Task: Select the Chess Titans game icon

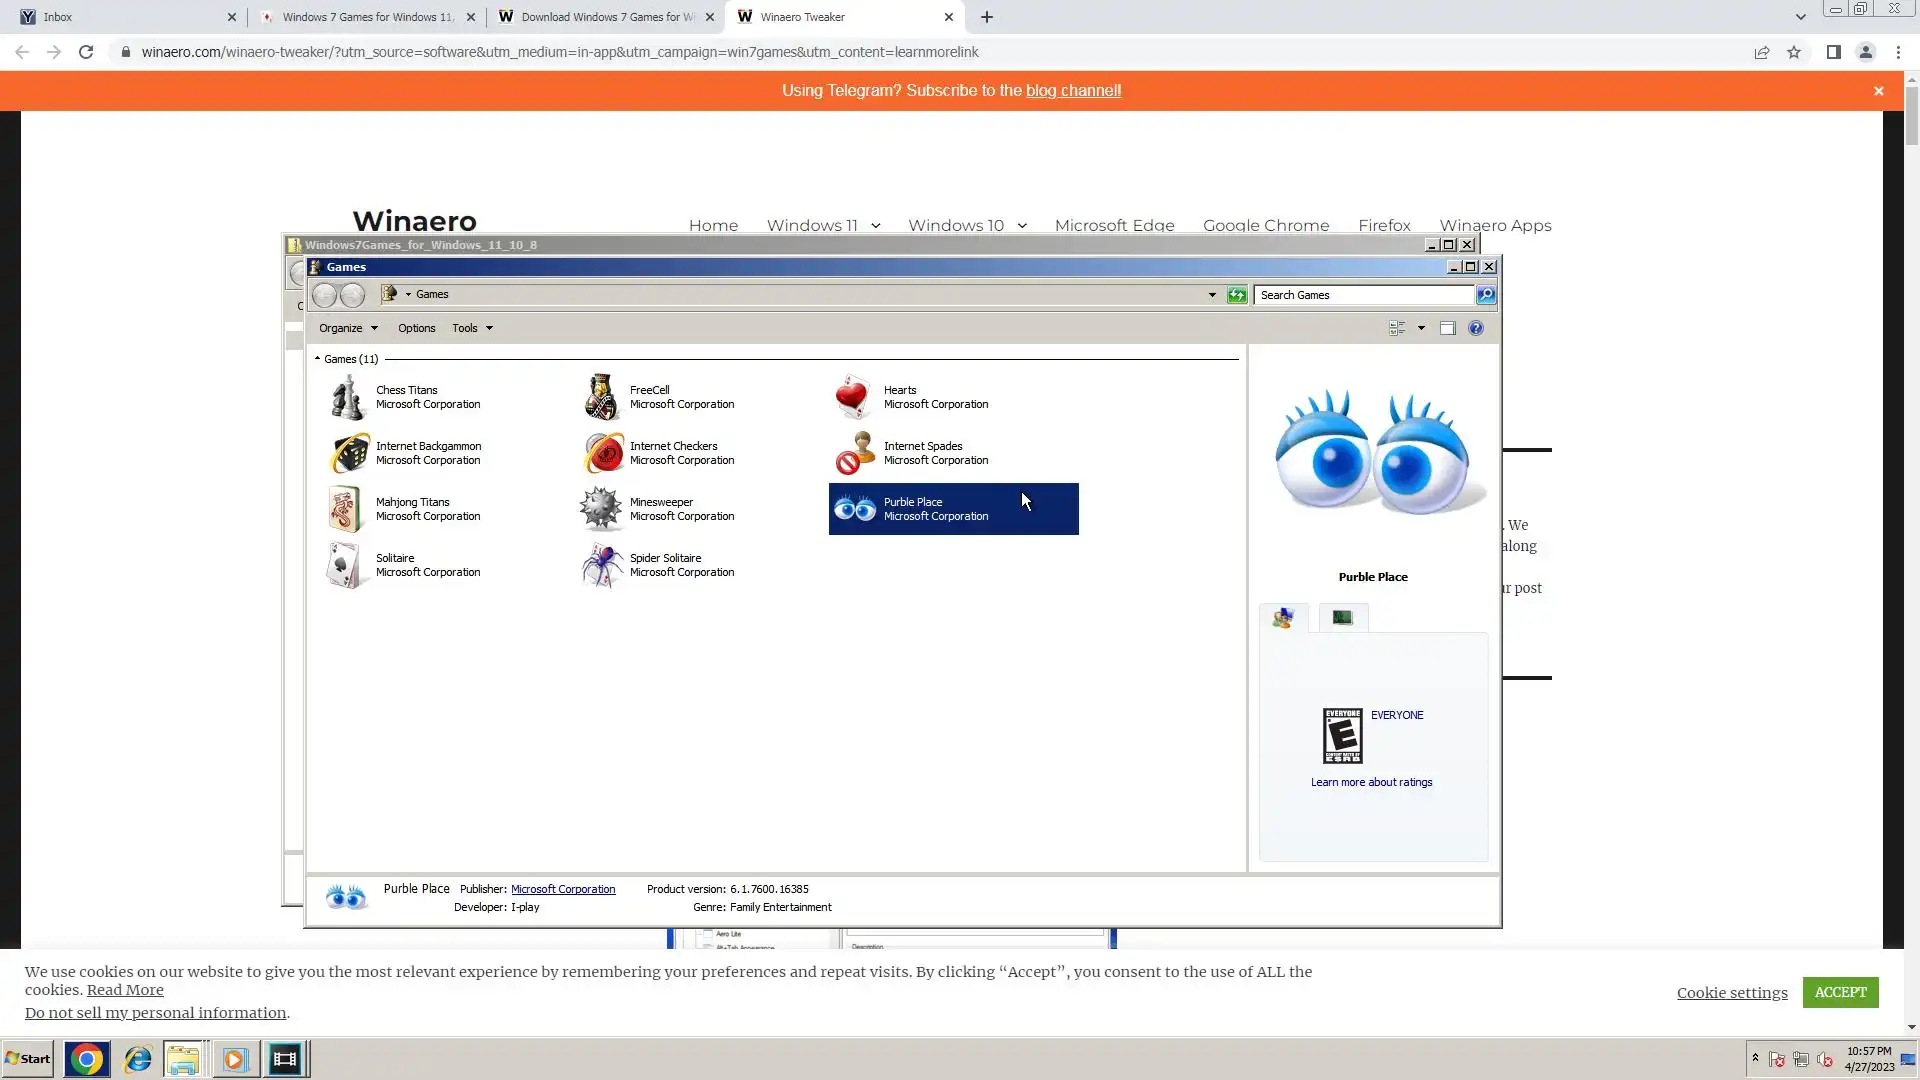Action: pos(348,397)
